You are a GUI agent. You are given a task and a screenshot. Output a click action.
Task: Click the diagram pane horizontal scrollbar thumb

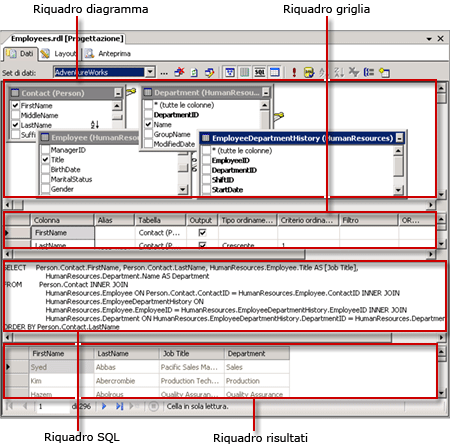[x=18, y=204]
